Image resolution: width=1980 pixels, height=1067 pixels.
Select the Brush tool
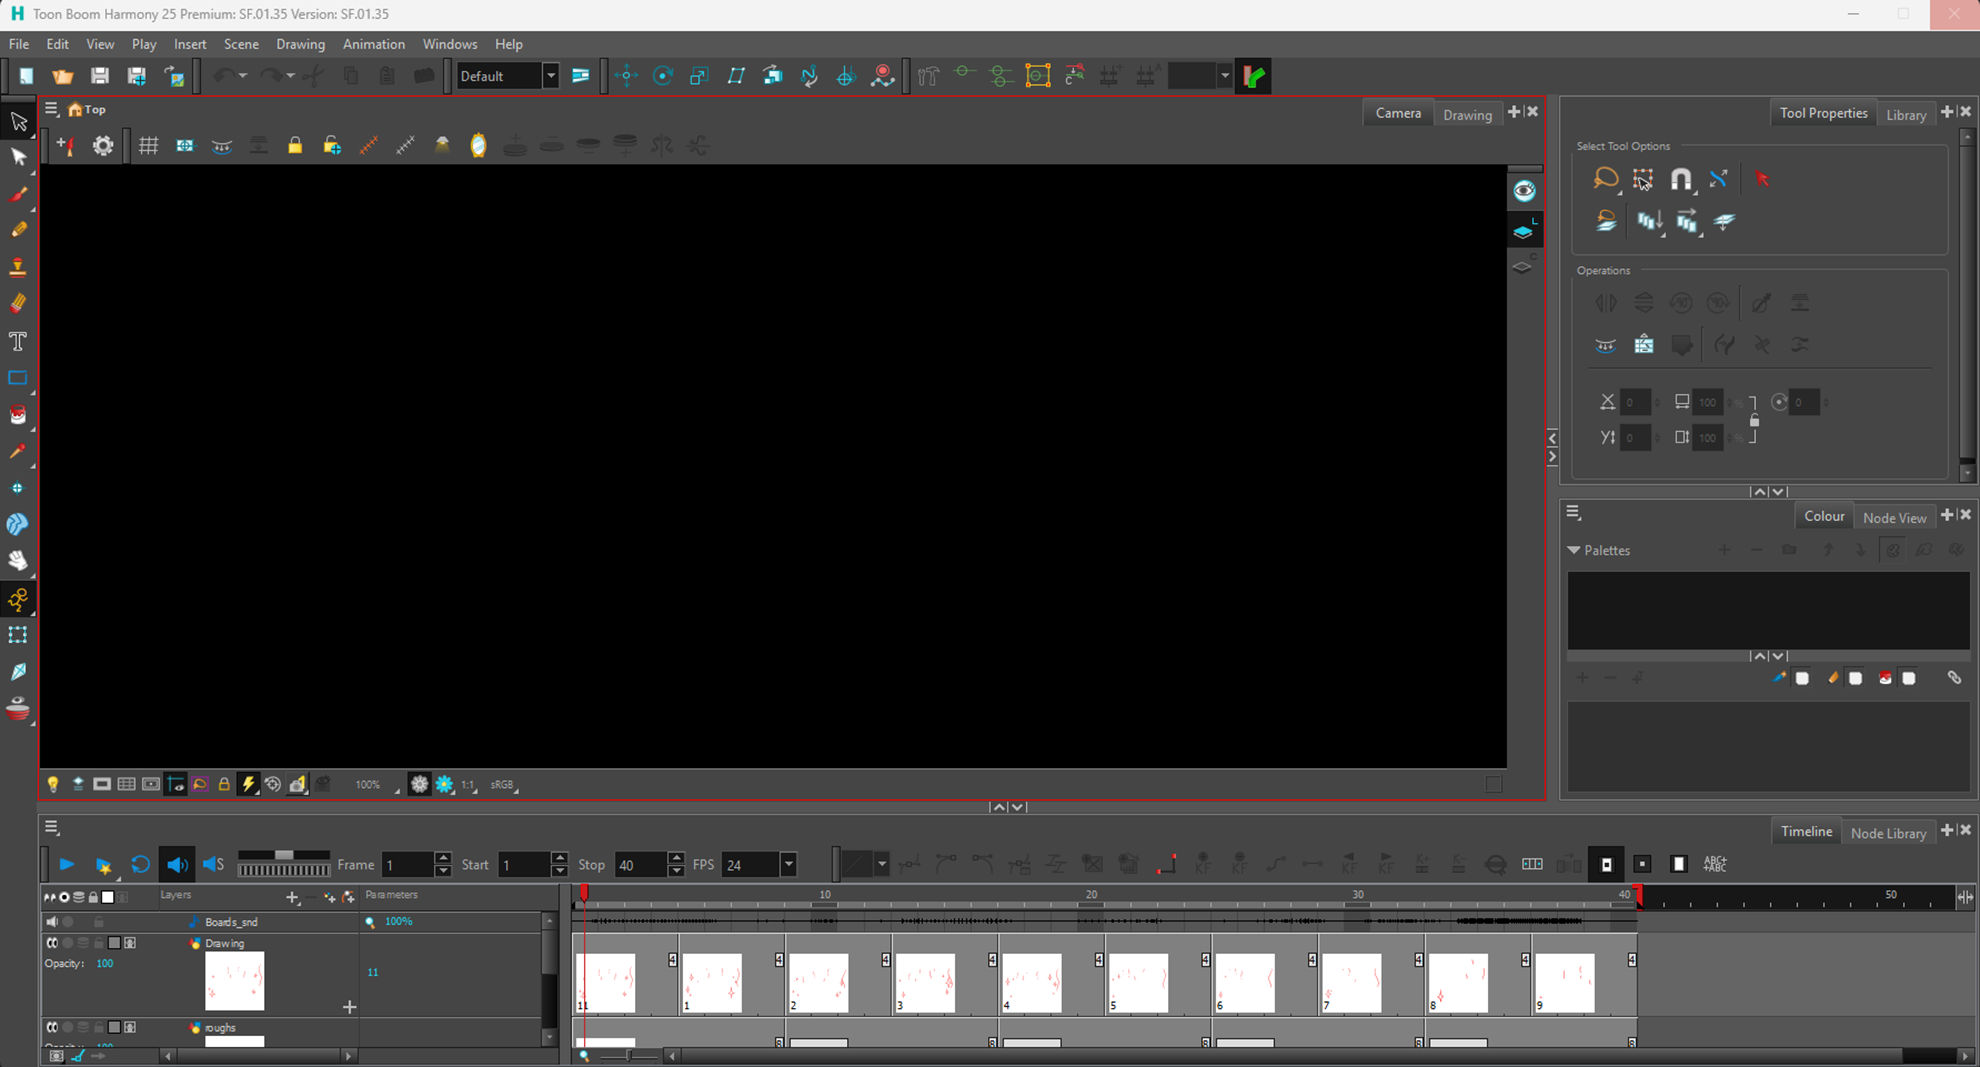(18, 194)
